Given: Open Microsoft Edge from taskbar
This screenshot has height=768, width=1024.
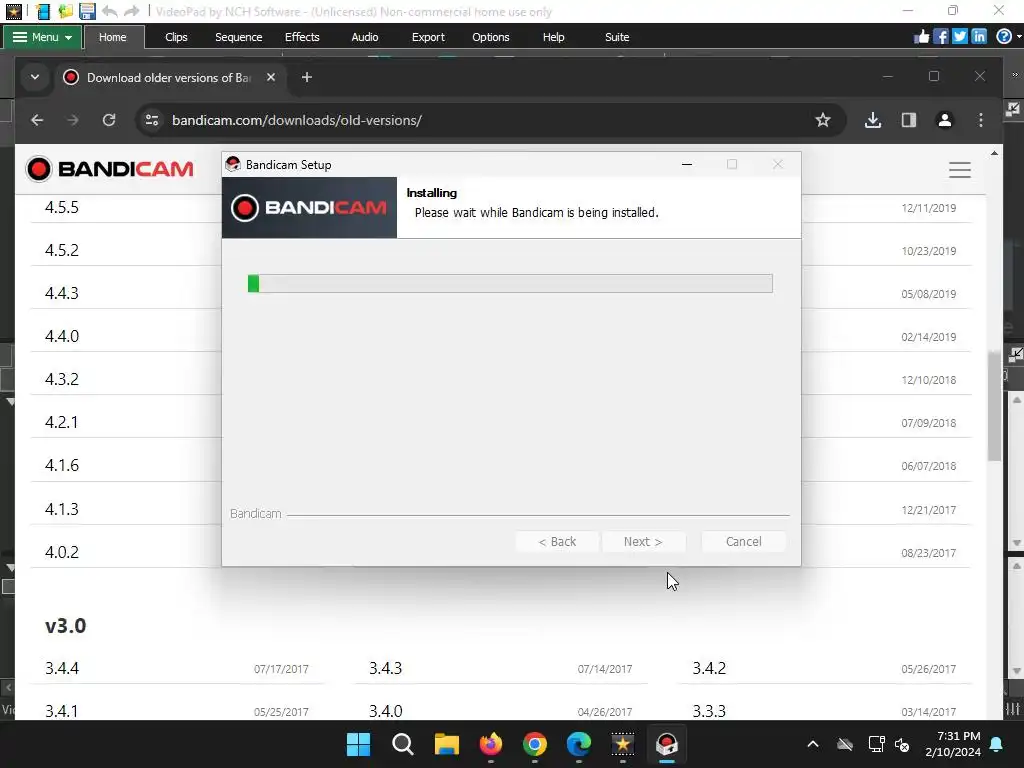Looking at the screenshot, I should [x=579, y=744].
